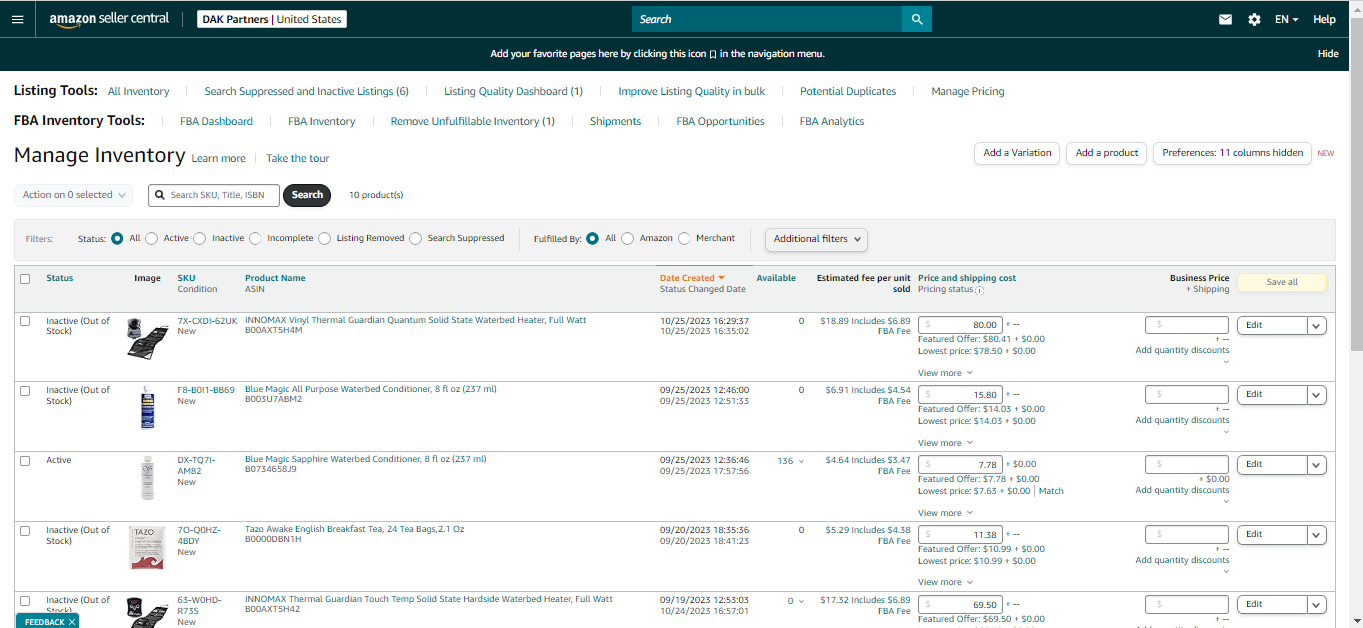Open Listing Quality Dashboard (1)

[x=513, y=91]
